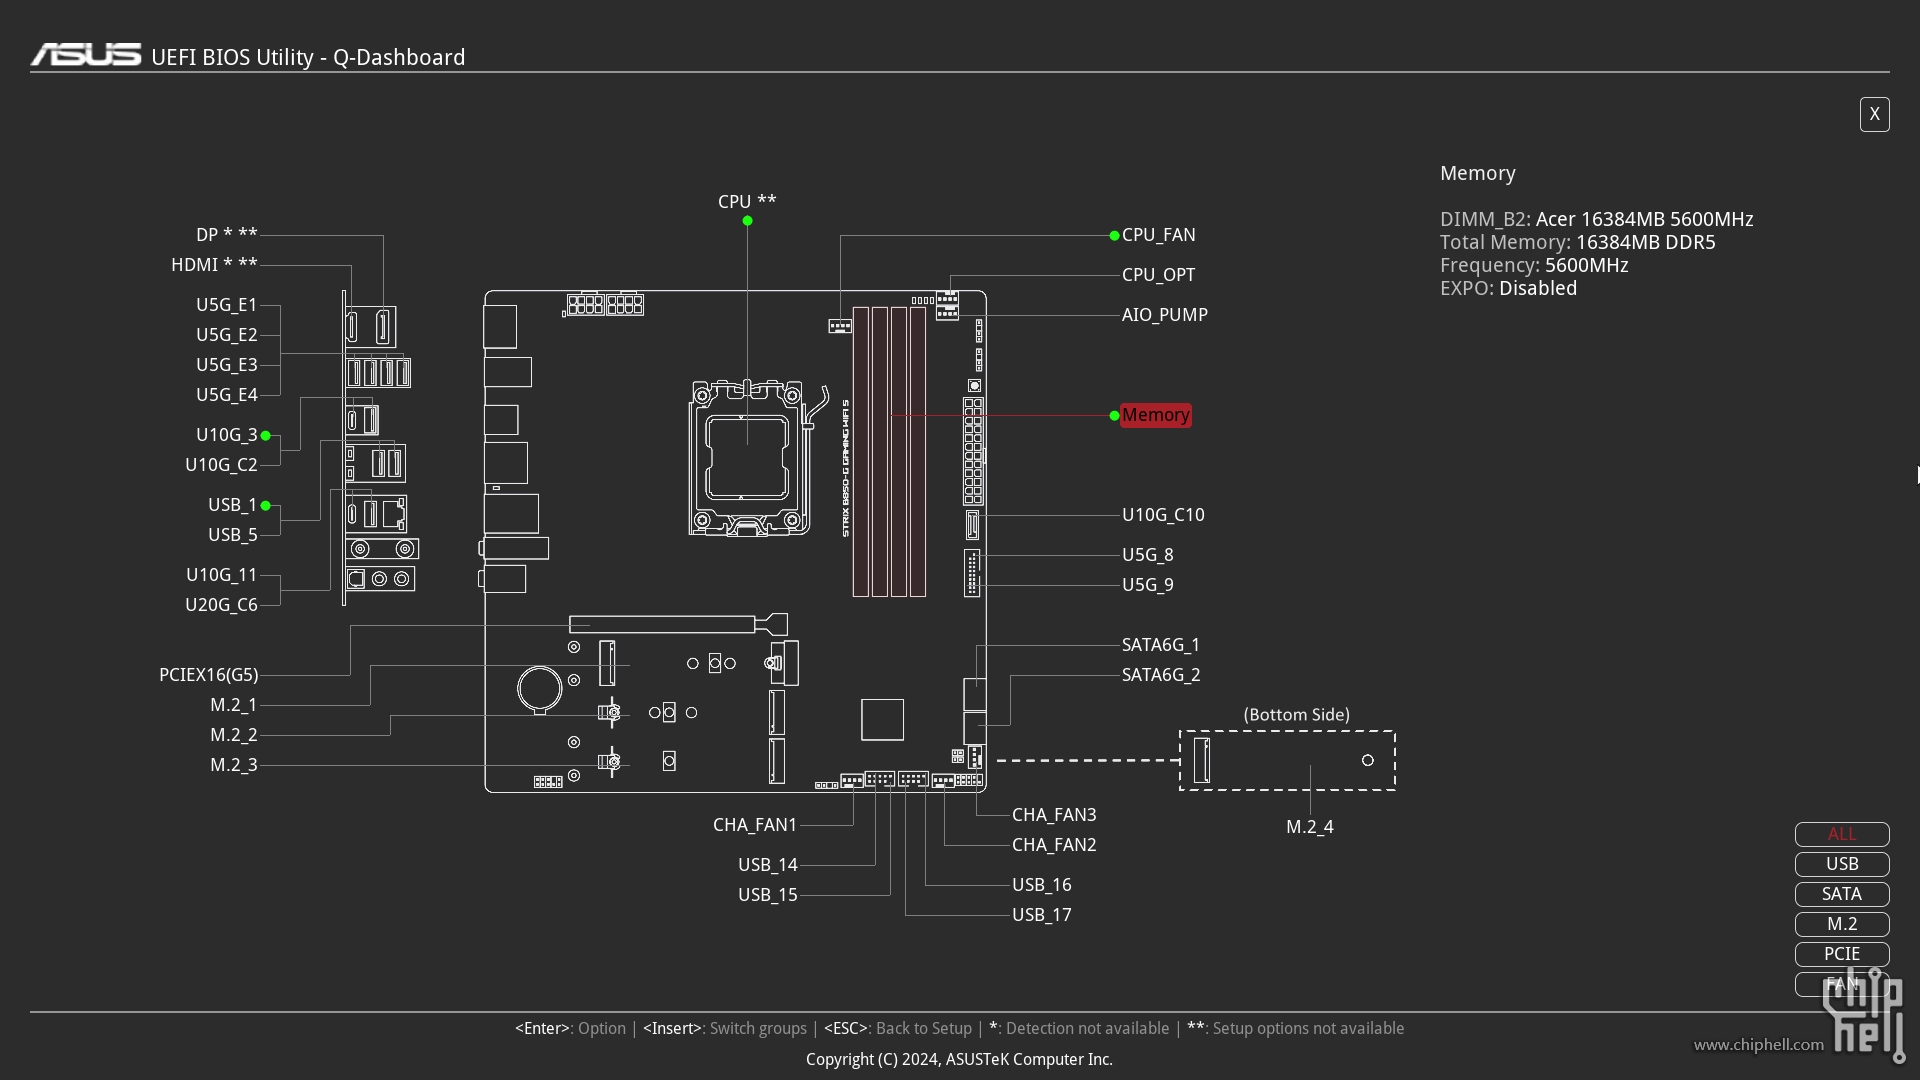The height and width of the screenshot is (1080, 1920).
Task: Select the CHA_FAN2 header label
Action: (1054, 845)
